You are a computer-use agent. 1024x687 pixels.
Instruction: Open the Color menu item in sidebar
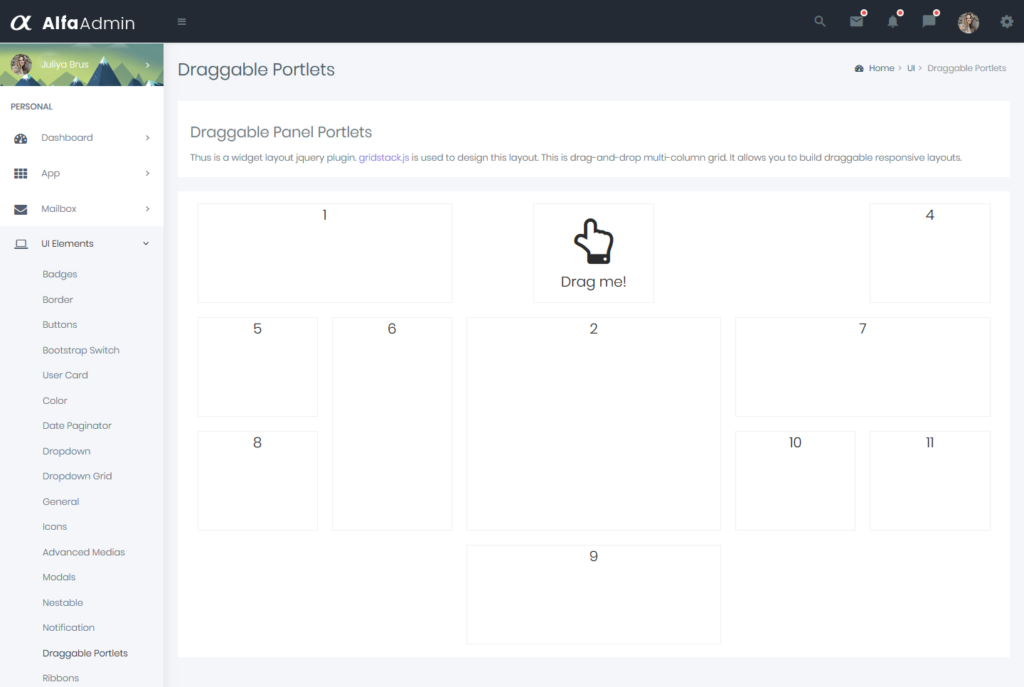click(x=55, y=401)
